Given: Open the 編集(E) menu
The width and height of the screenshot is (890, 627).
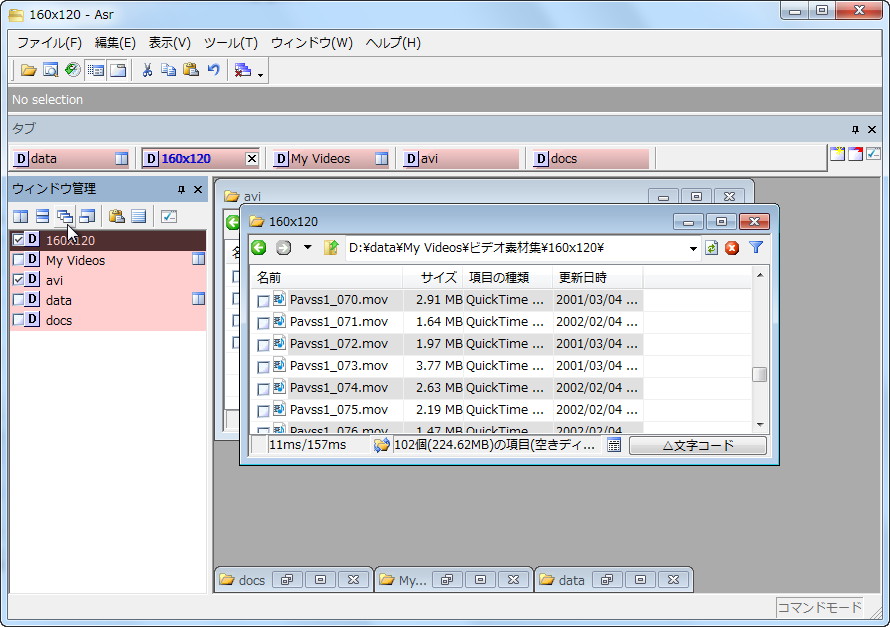Looking at the screenshot, I should pos(115,43).
